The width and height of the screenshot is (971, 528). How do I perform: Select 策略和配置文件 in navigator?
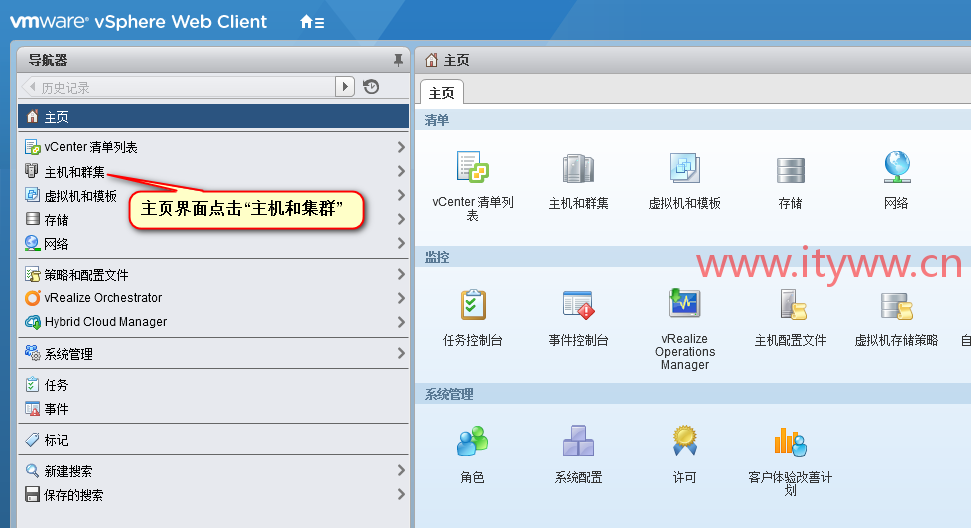pos(214,274)
